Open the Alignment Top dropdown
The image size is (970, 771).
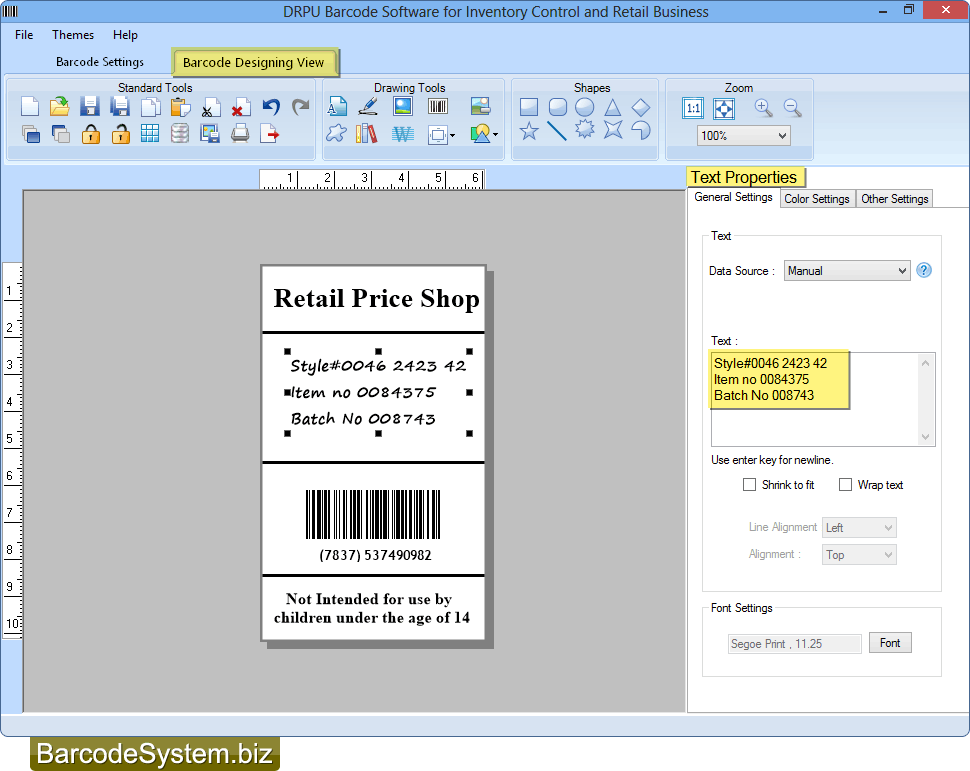(859, 555)
